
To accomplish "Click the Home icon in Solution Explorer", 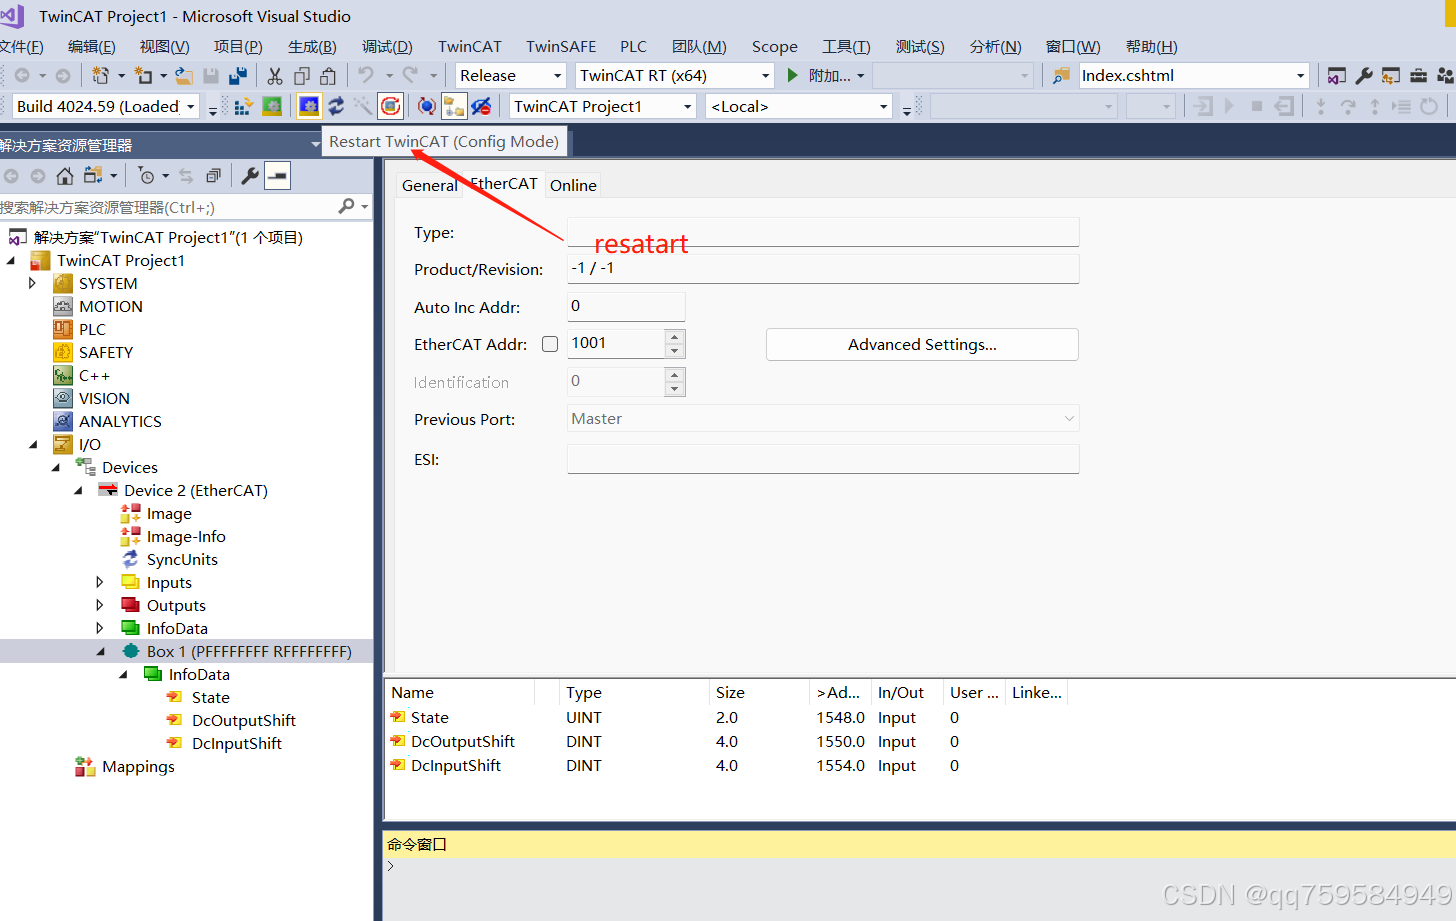I will click(x=65, y=176).
